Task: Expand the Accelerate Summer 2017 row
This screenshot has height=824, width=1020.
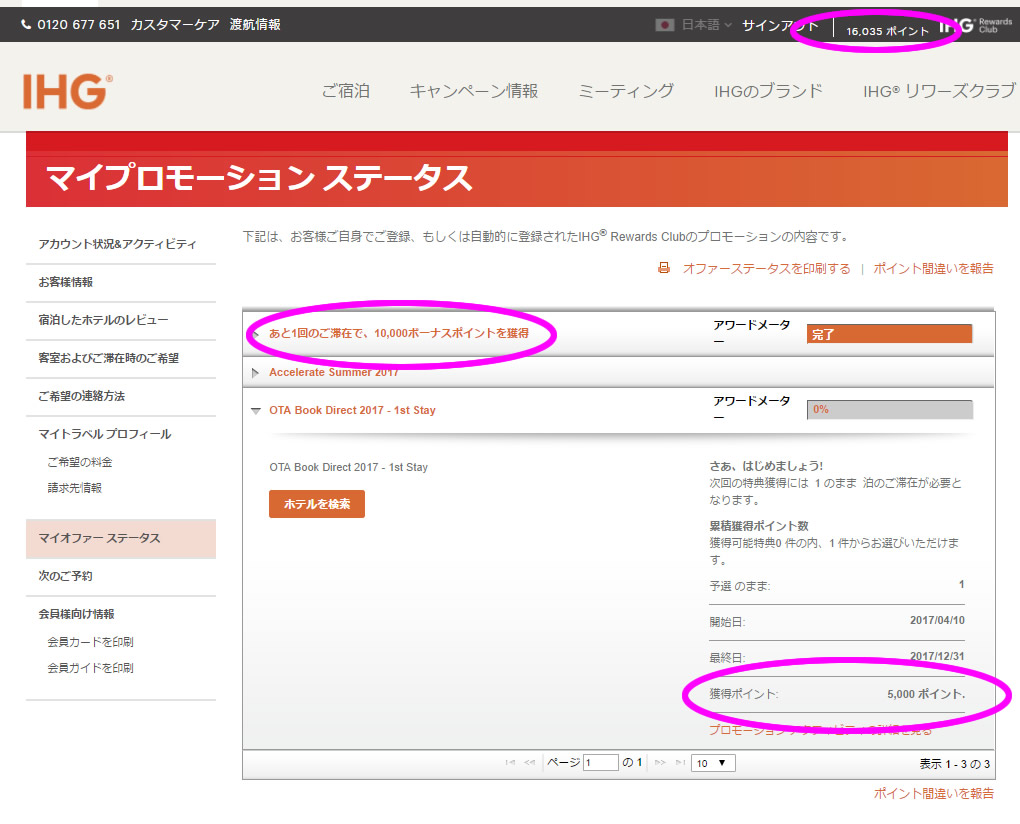Action: [x=256, y=373]
